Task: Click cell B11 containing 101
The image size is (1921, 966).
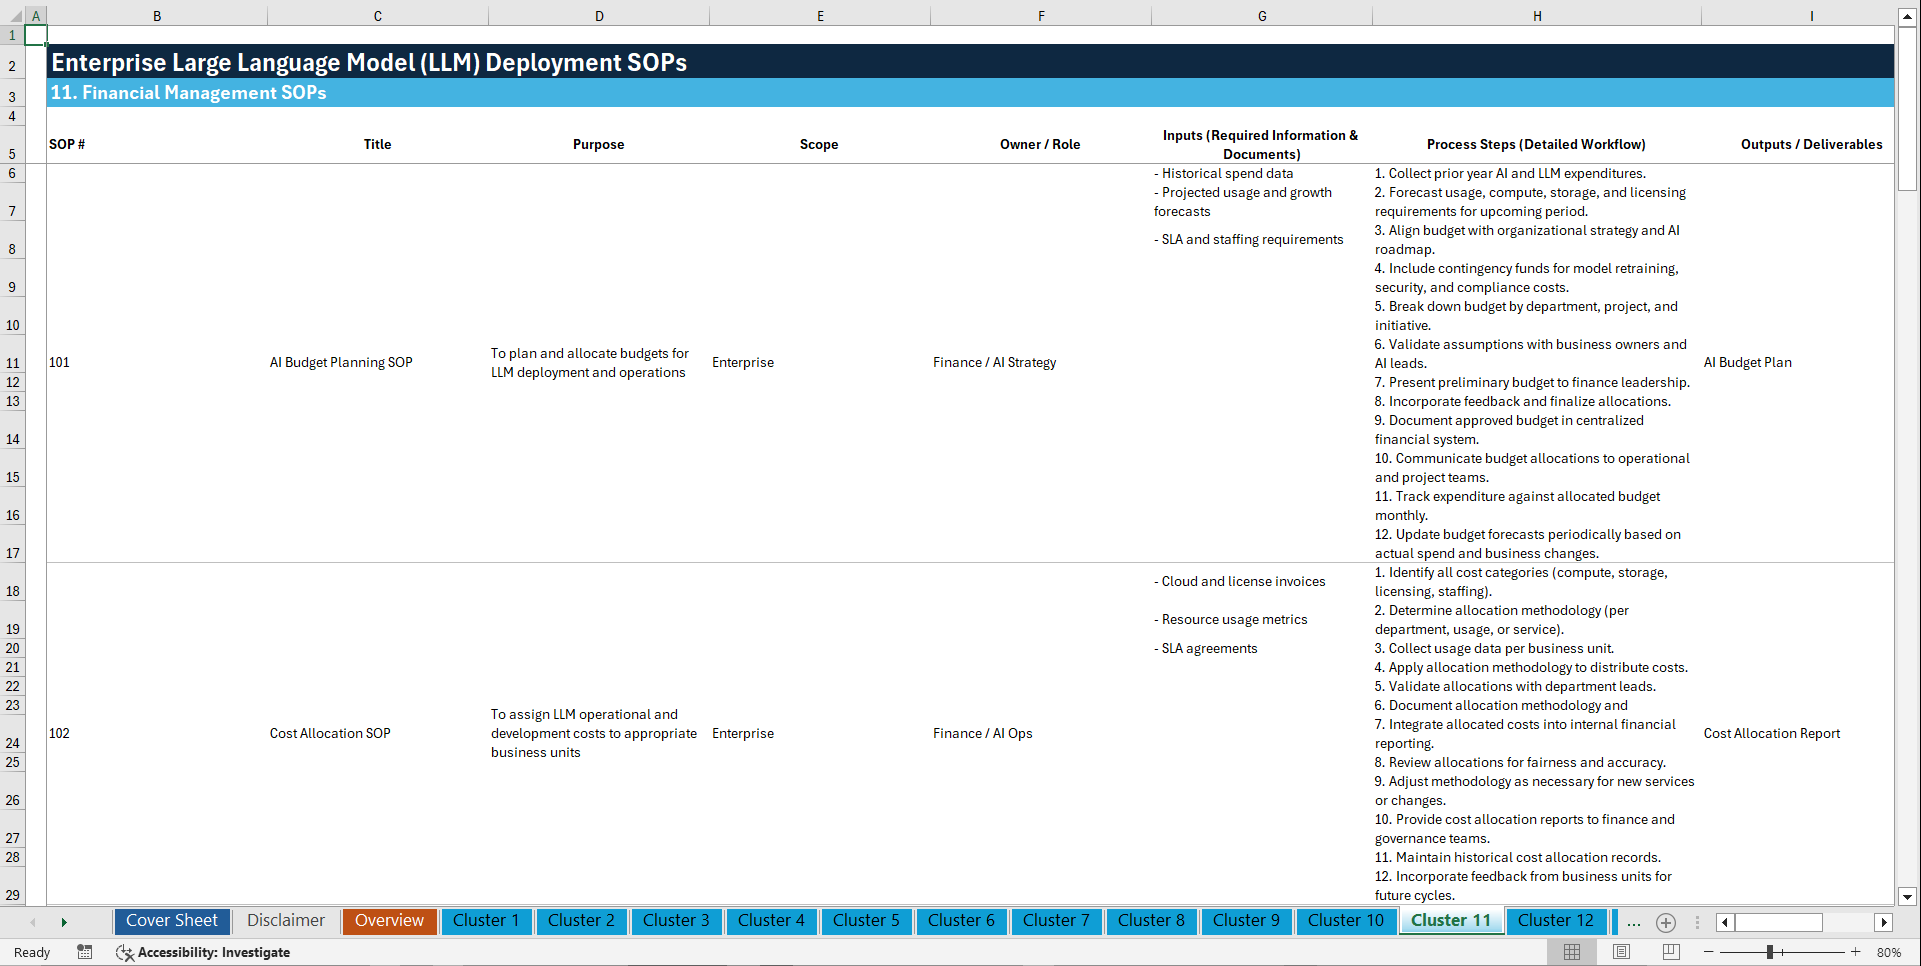Action: coord(157,362)
